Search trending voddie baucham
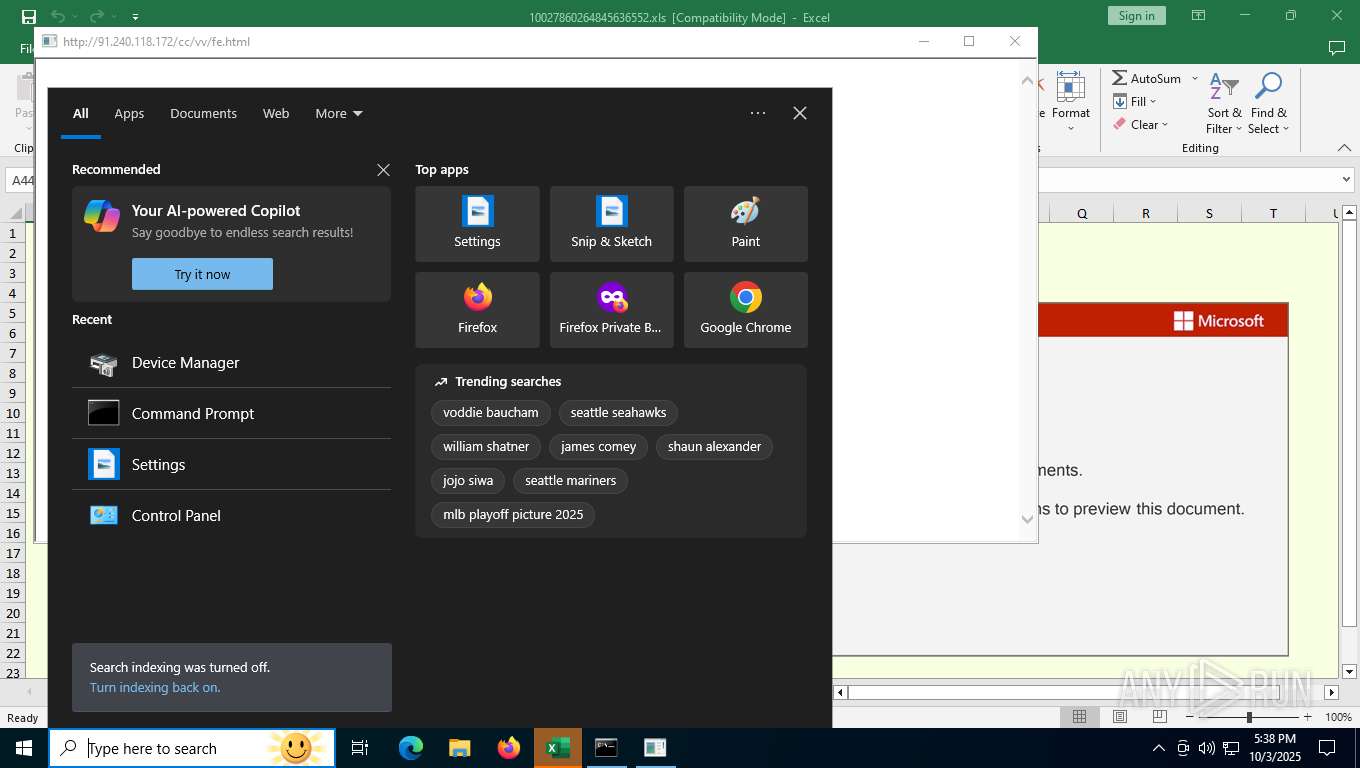 [491, 412]
